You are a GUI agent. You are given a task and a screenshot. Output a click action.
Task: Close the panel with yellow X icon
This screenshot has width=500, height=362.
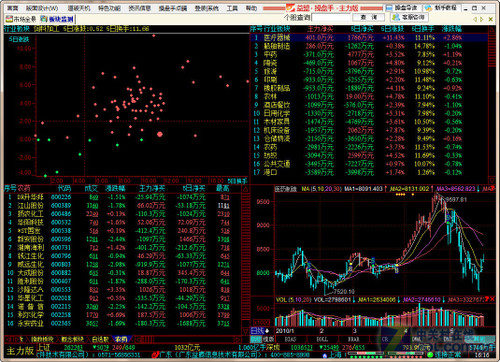tap(491, 19)
